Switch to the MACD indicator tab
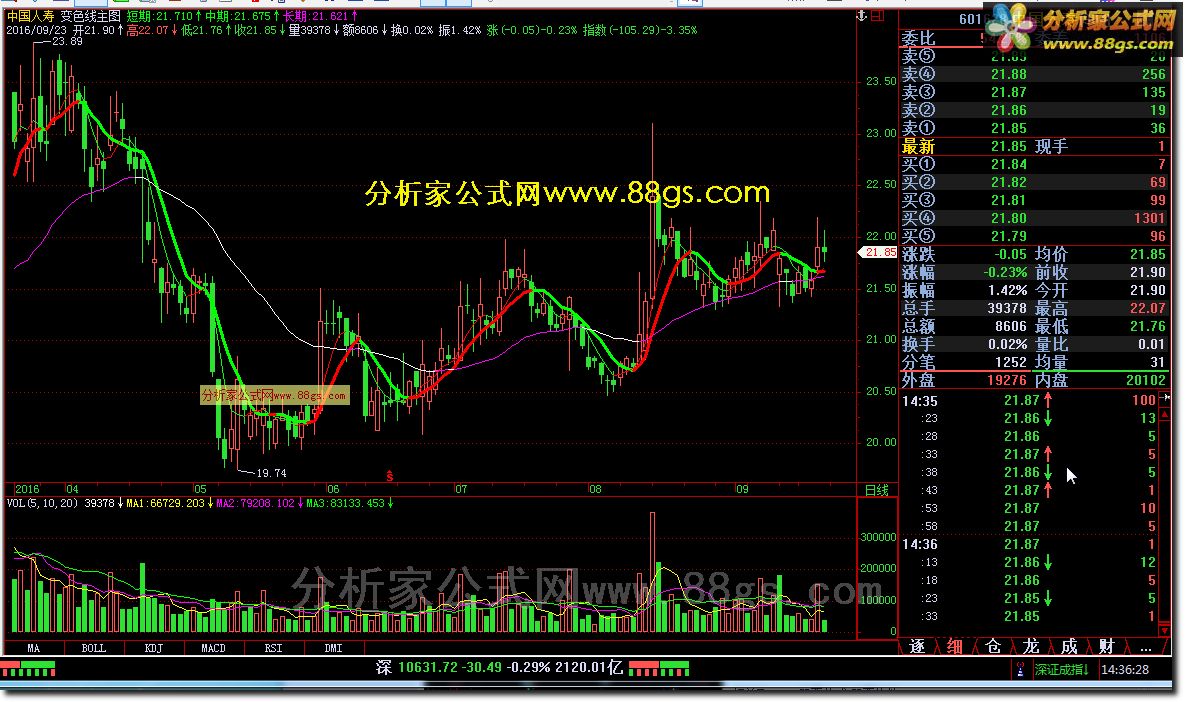The image size is (1185, 702). pos(213,648)
